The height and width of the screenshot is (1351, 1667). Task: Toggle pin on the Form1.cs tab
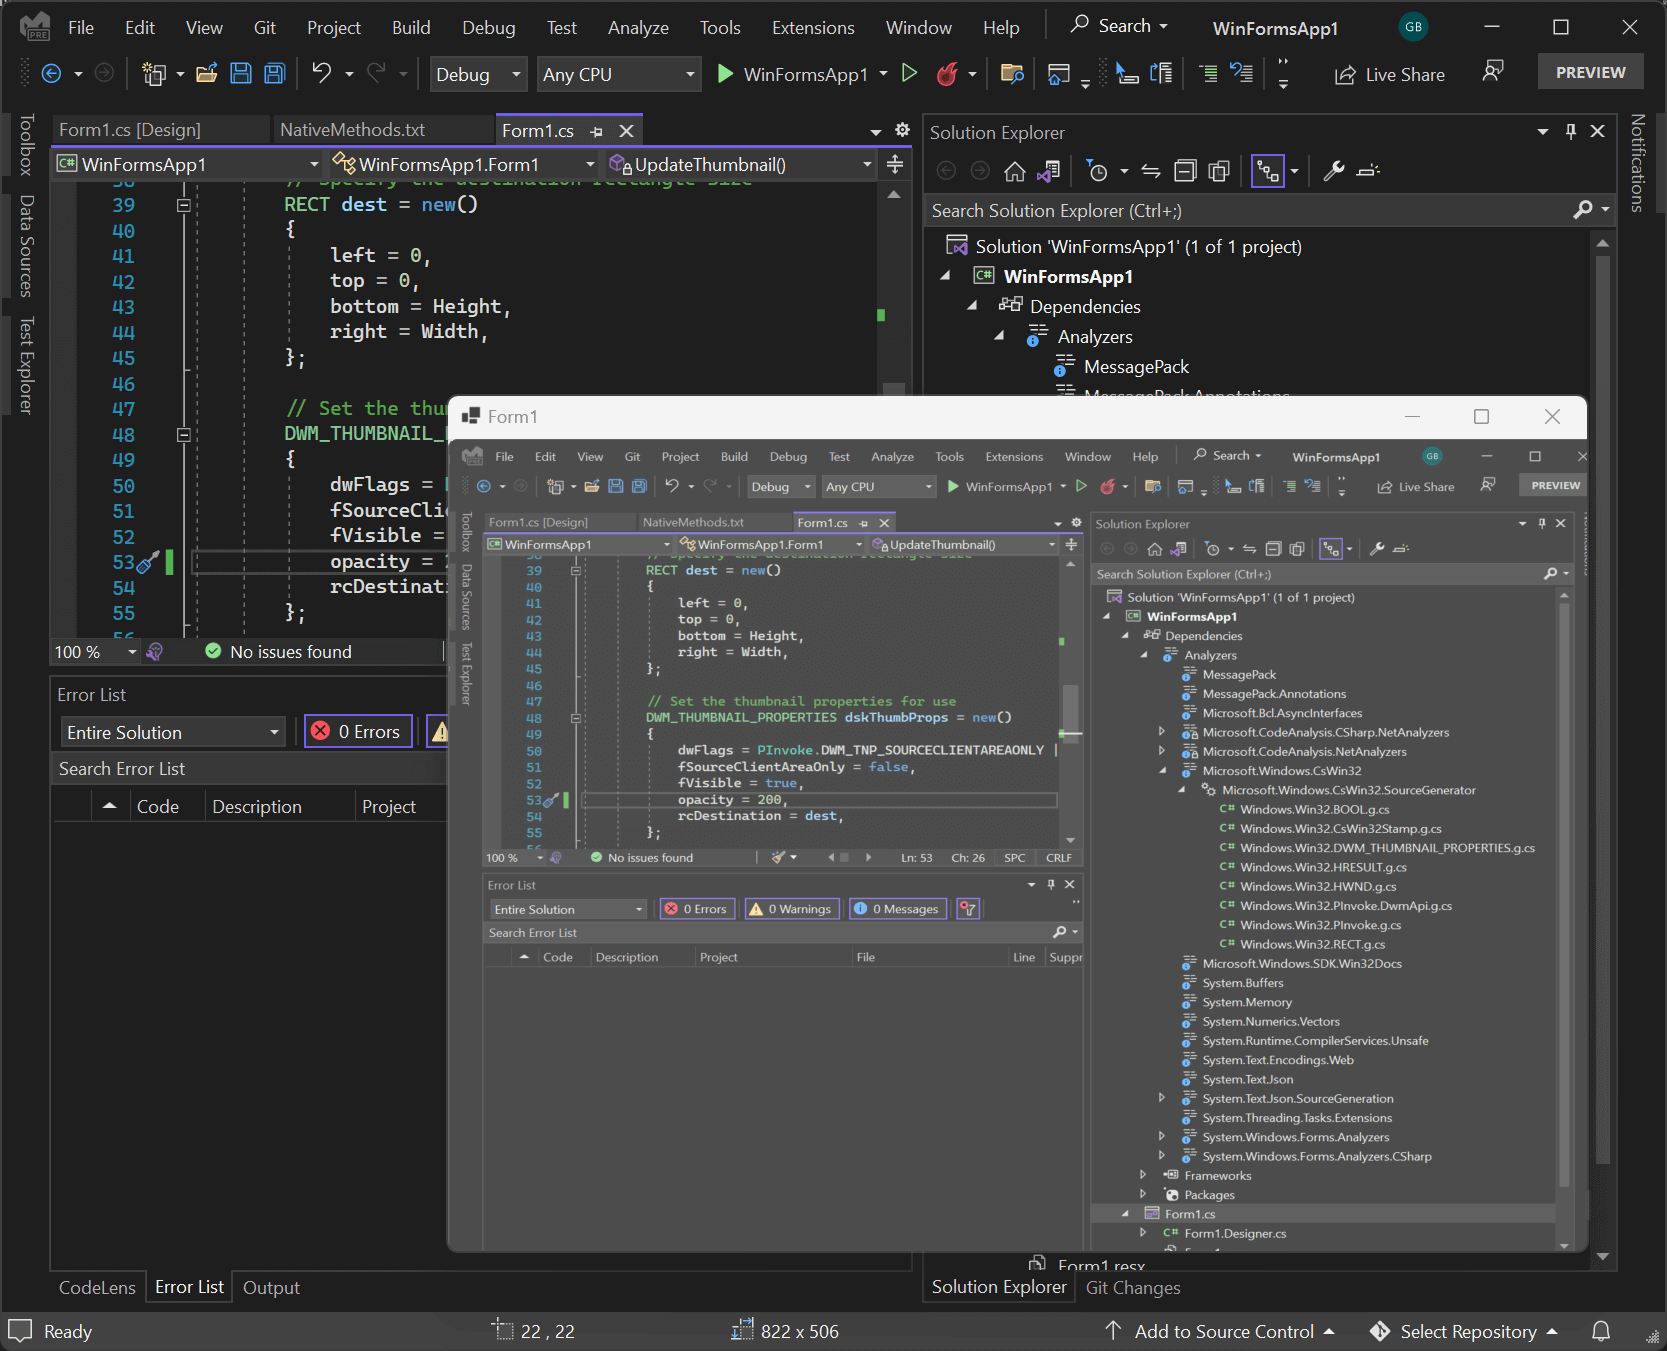[x=596, y=131]
